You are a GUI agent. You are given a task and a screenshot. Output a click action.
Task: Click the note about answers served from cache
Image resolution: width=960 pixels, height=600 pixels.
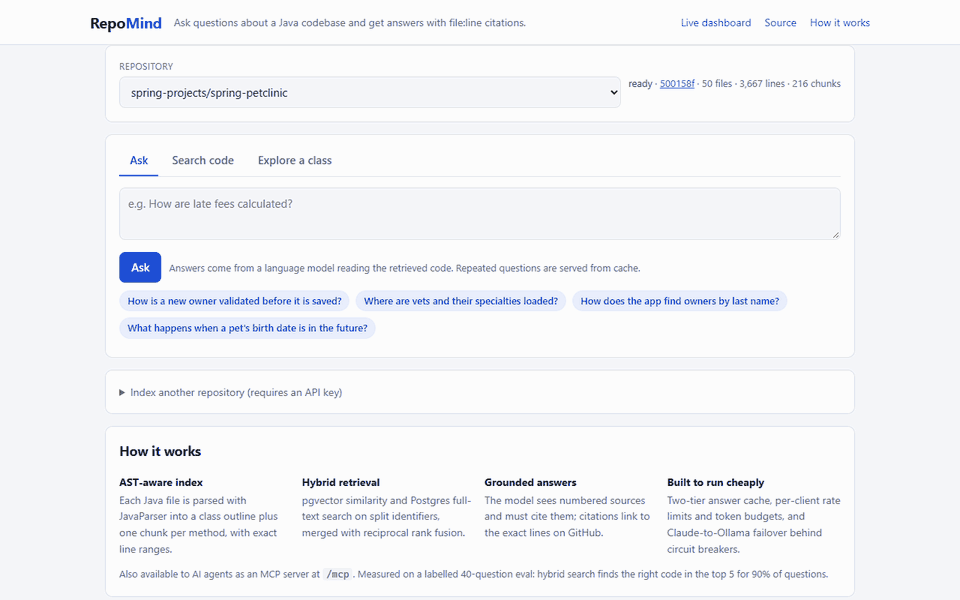(405, 268)
